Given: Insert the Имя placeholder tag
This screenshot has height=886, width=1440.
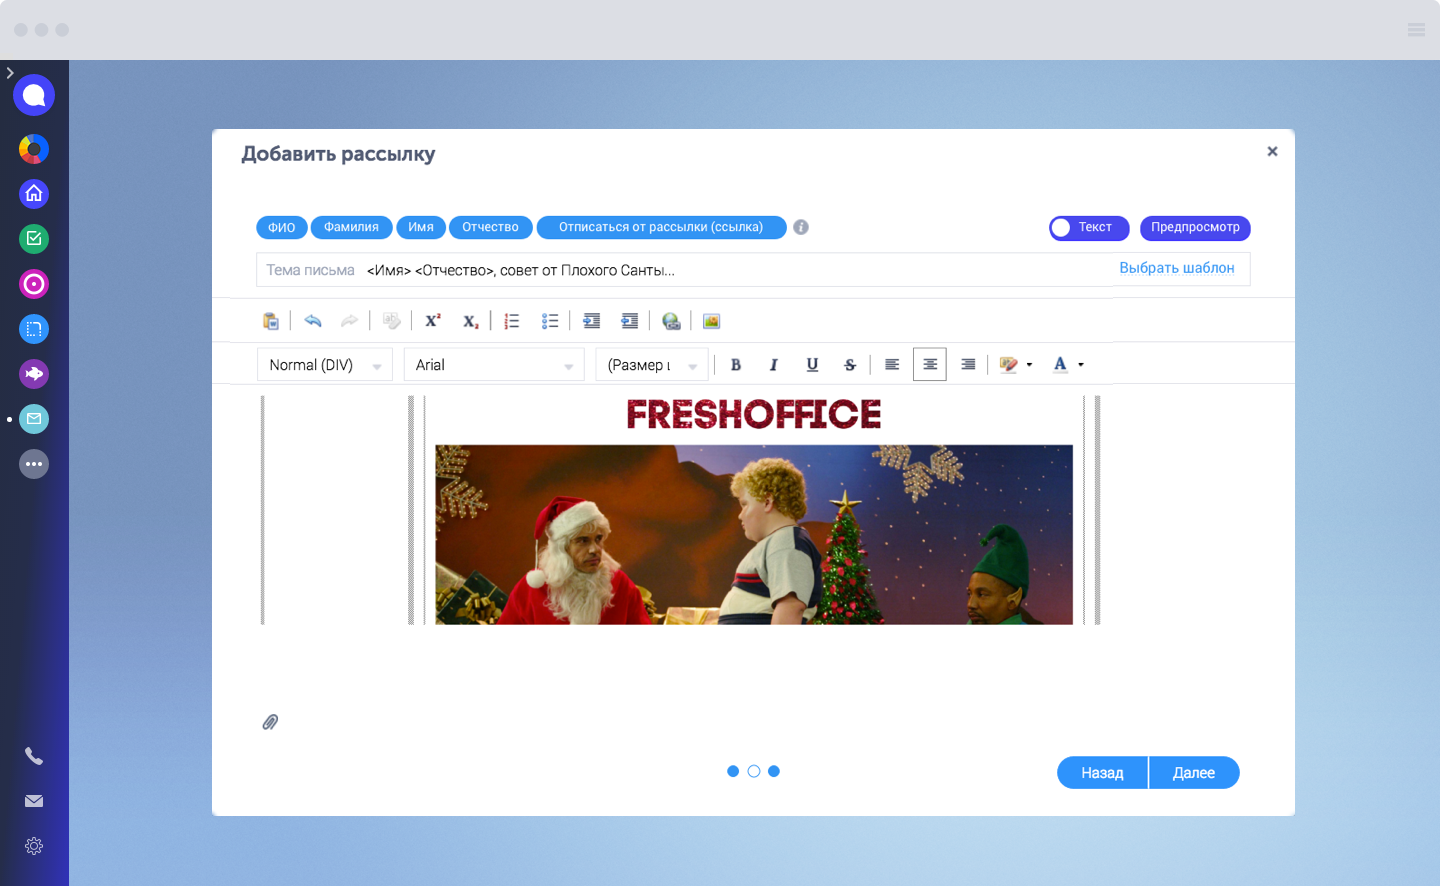Looking at the screenshot, I should coord(421,228).
